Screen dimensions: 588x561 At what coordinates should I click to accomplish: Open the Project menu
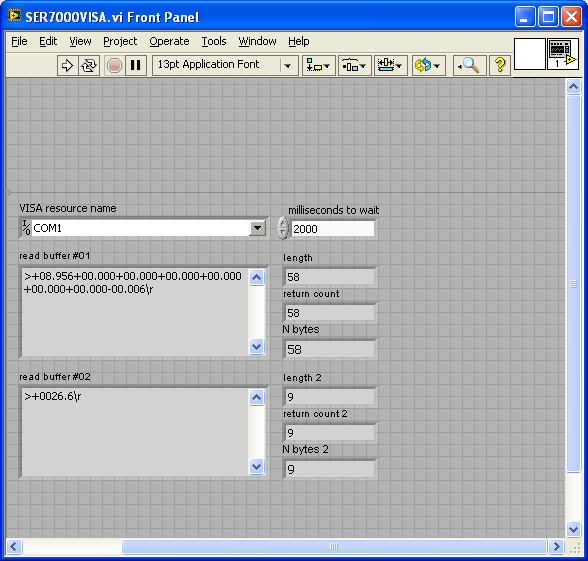tap(120, 41)
